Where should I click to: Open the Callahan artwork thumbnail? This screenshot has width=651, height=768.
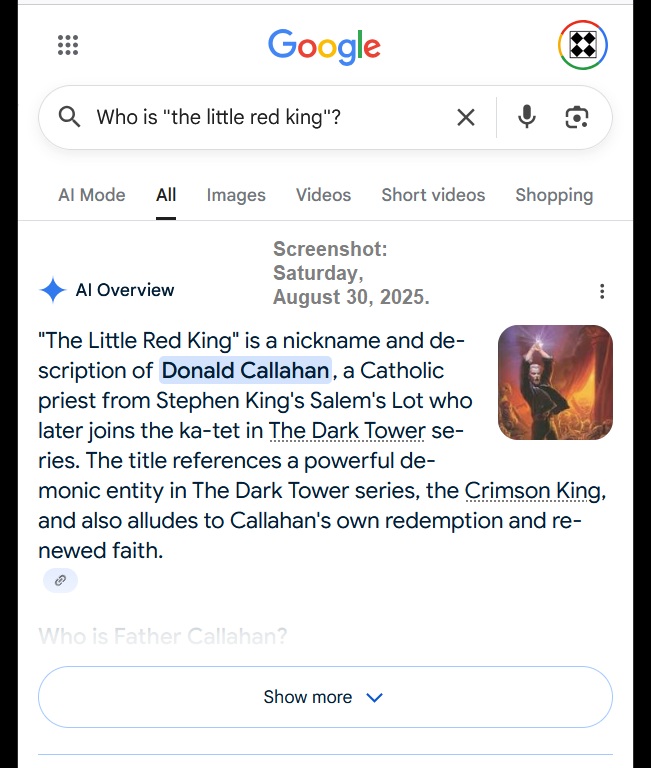pyautogui.click(x=555, y=382)
